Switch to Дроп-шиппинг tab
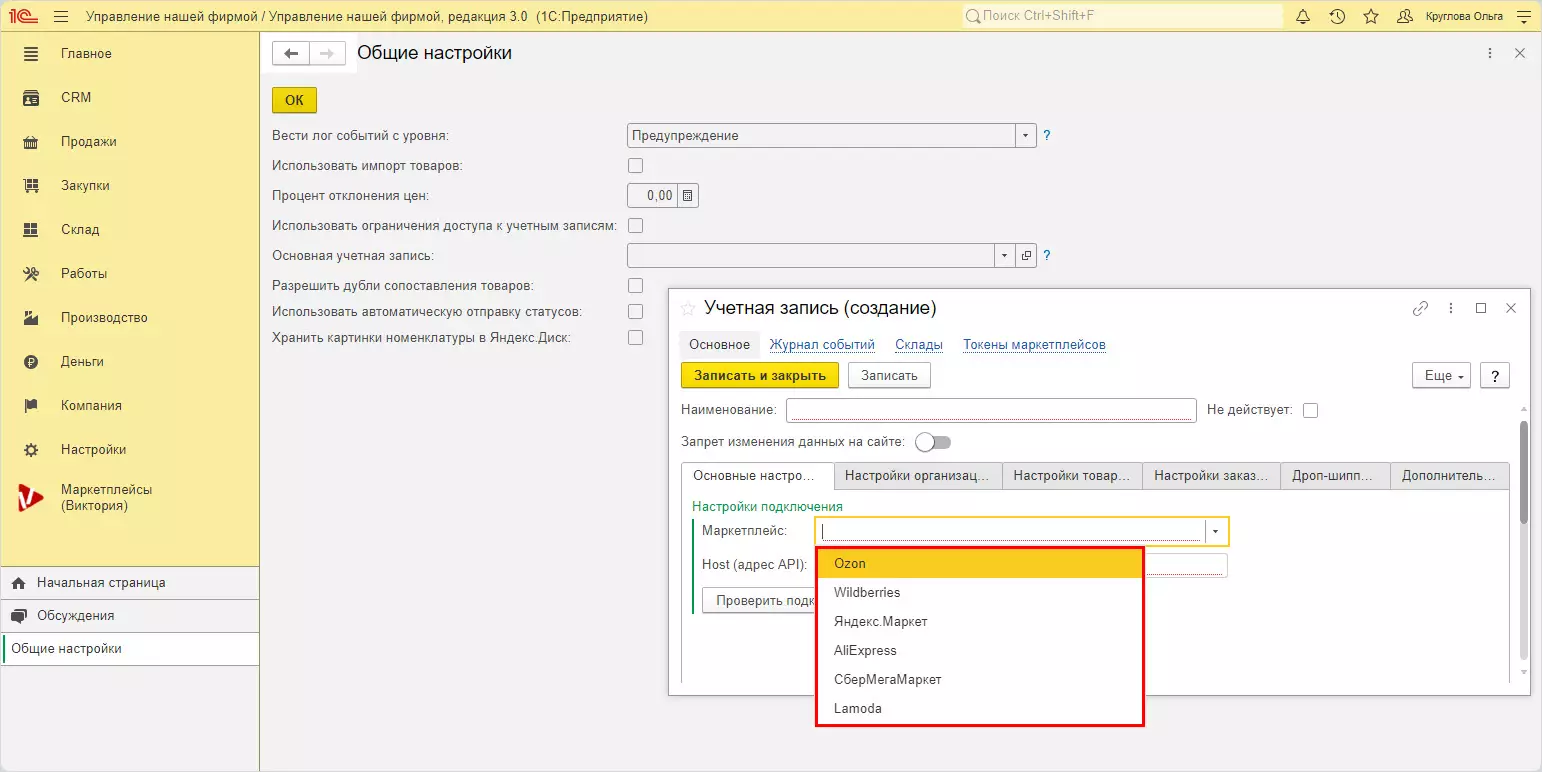The height and width of the screenshot is (772, 1542). pyautogui.click(x=1336, y=476)
